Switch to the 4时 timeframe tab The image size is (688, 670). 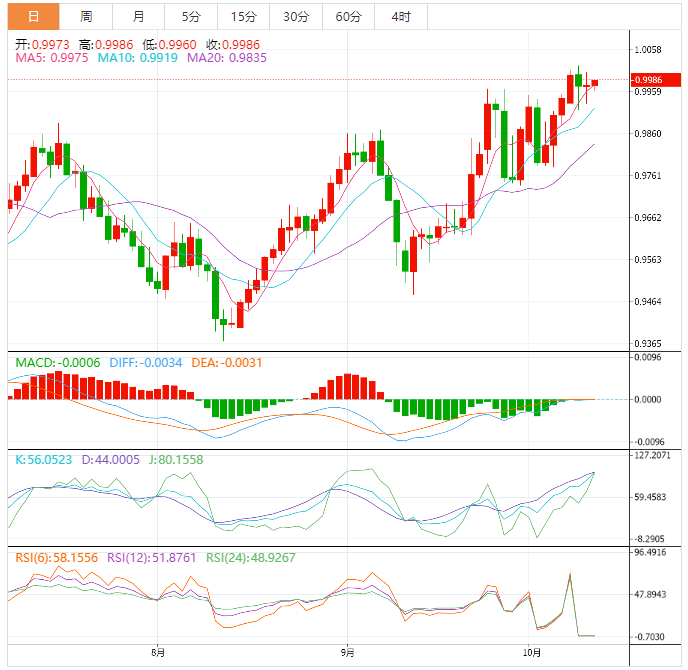pyautogui.click(x=400, y=16)
